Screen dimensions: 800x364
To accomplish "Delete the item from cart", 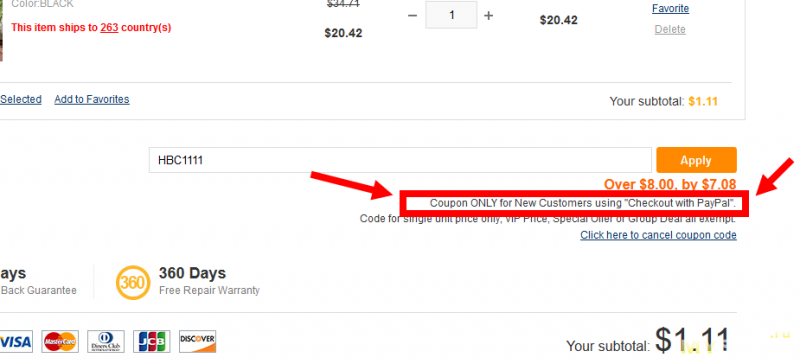I will 670,30.
